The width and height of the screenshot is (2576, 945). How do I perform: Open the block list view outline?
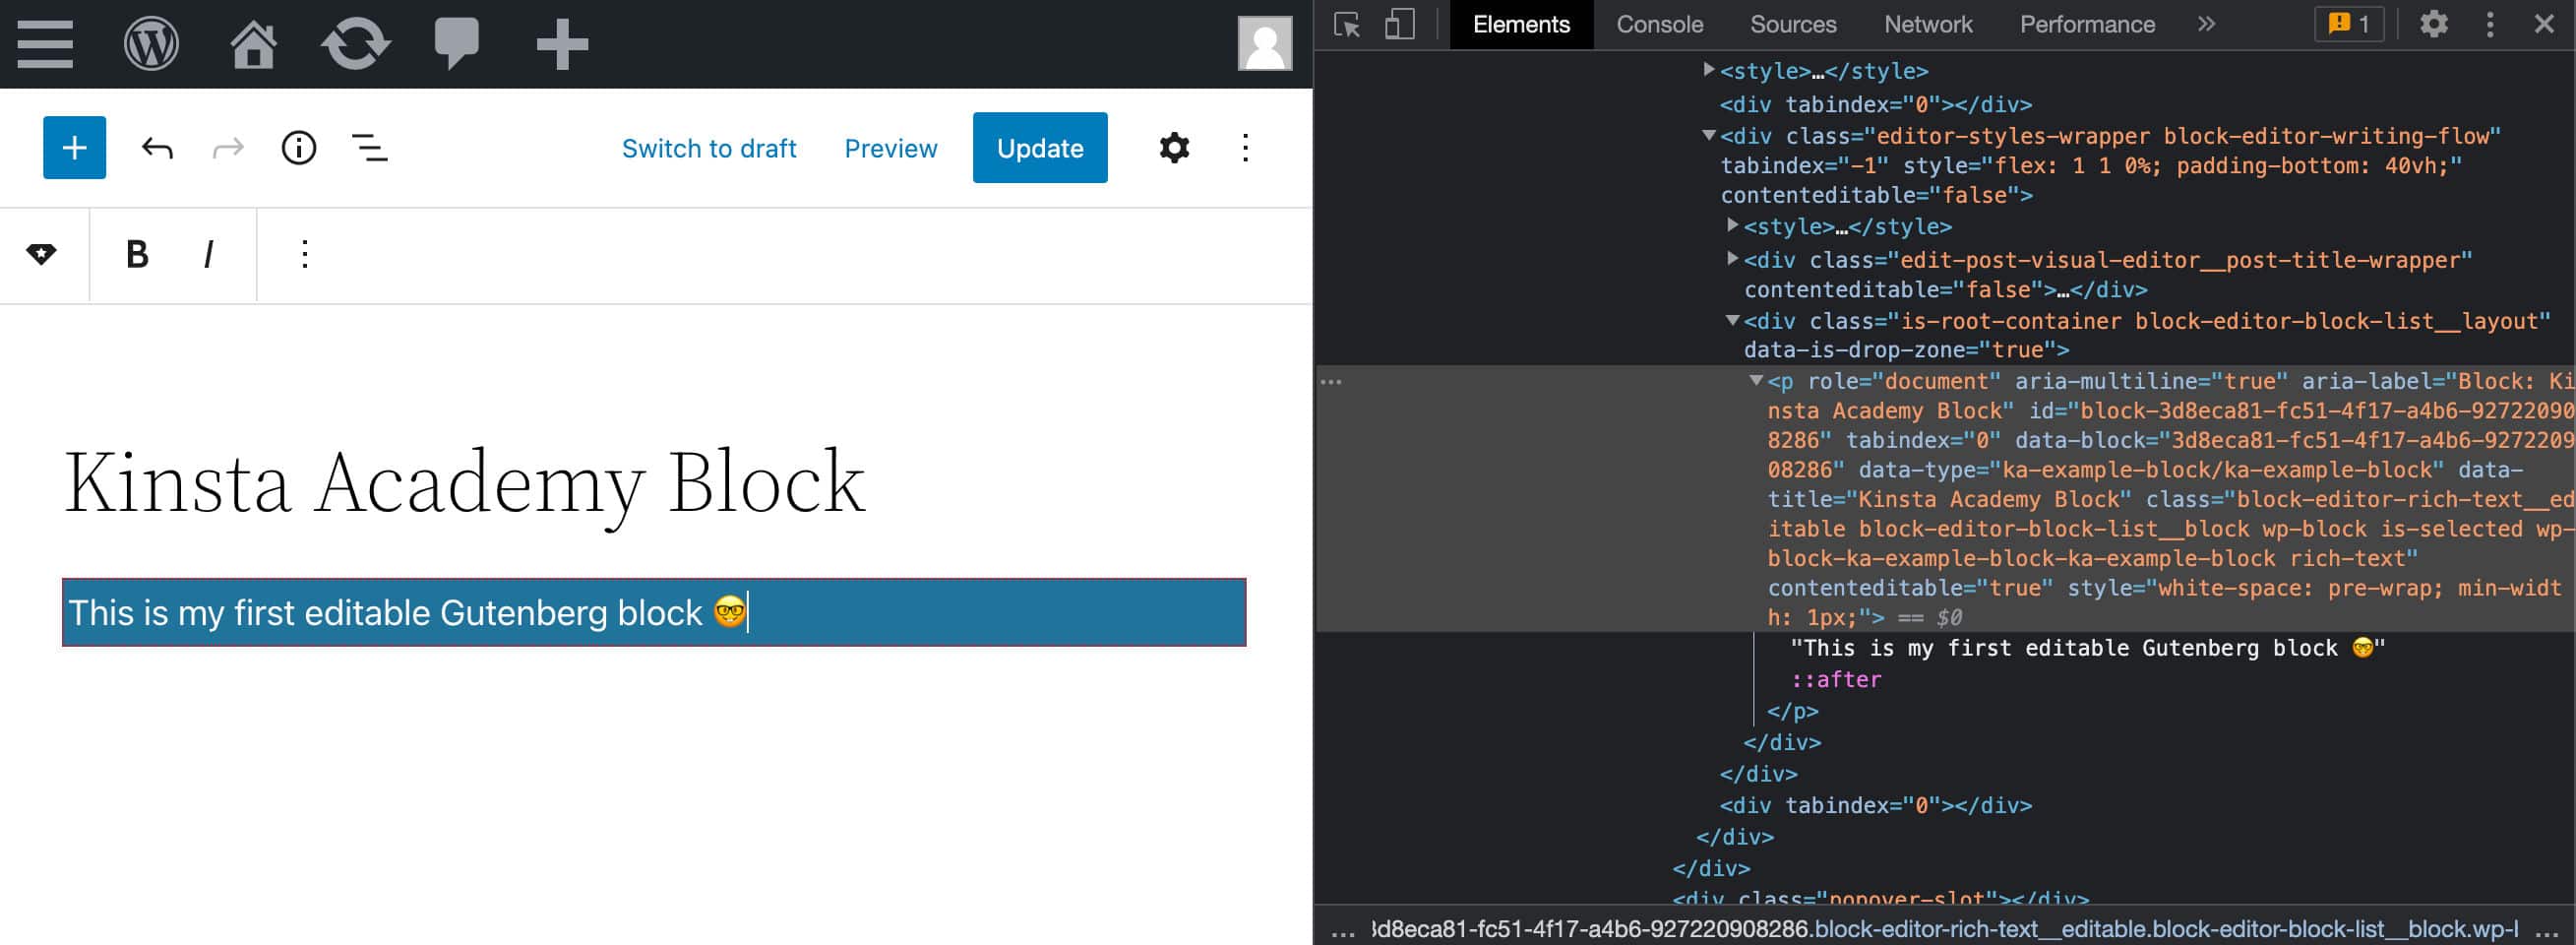click(369, 148)
